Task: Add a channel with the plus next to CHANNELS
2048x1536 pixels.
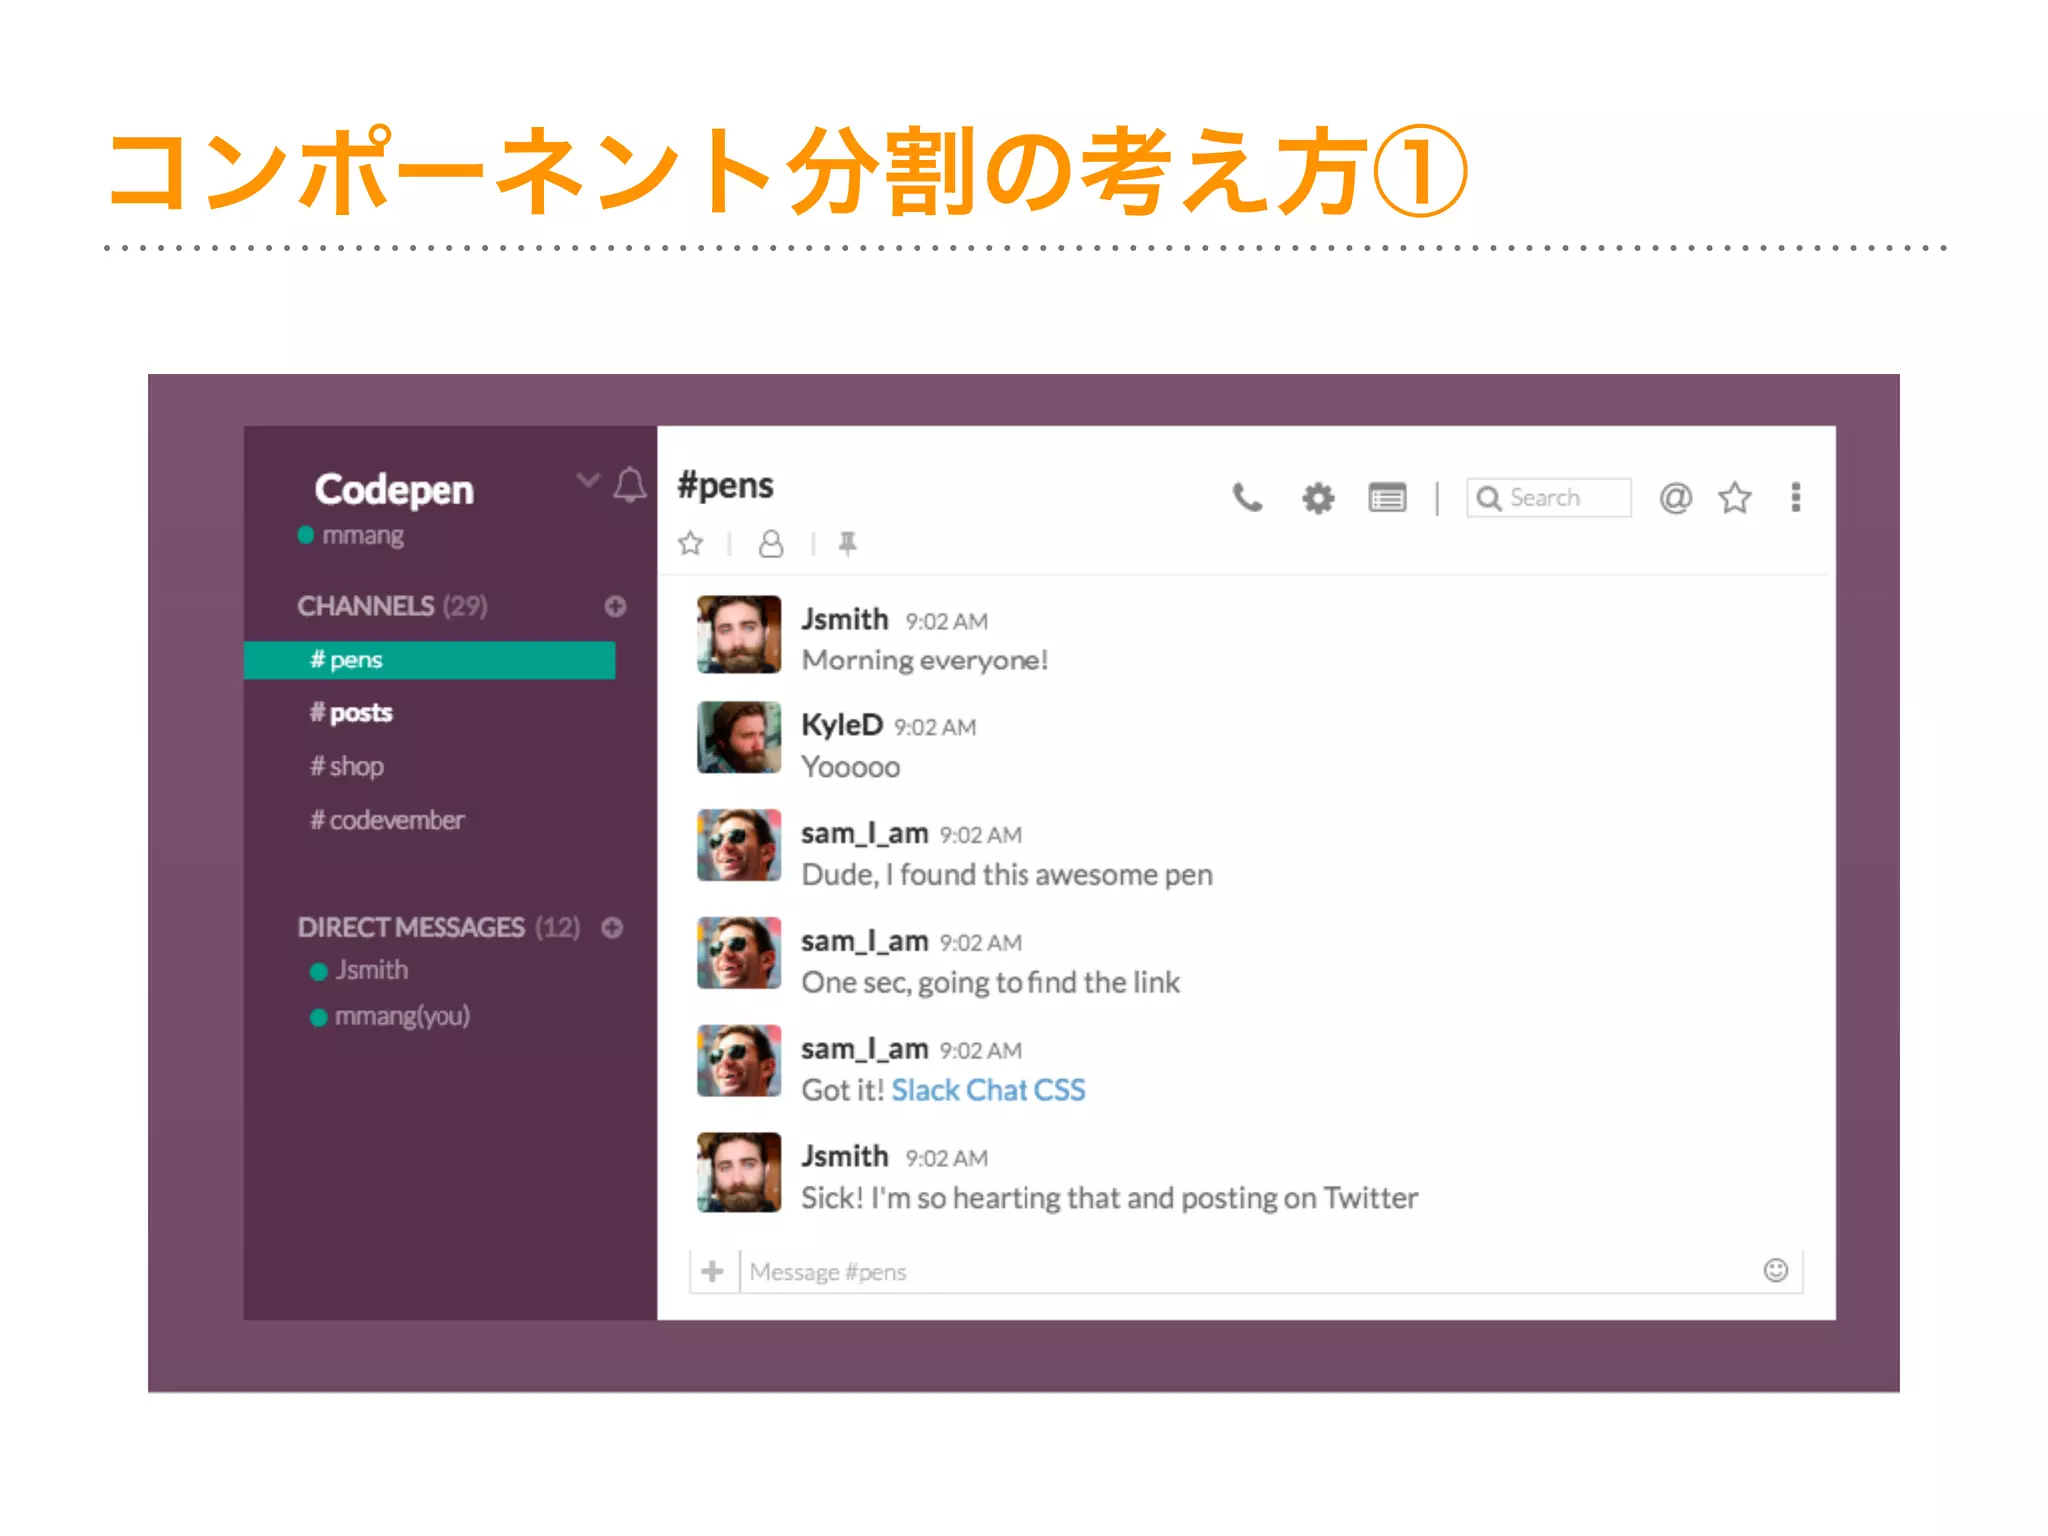Action: click(615, 606)
